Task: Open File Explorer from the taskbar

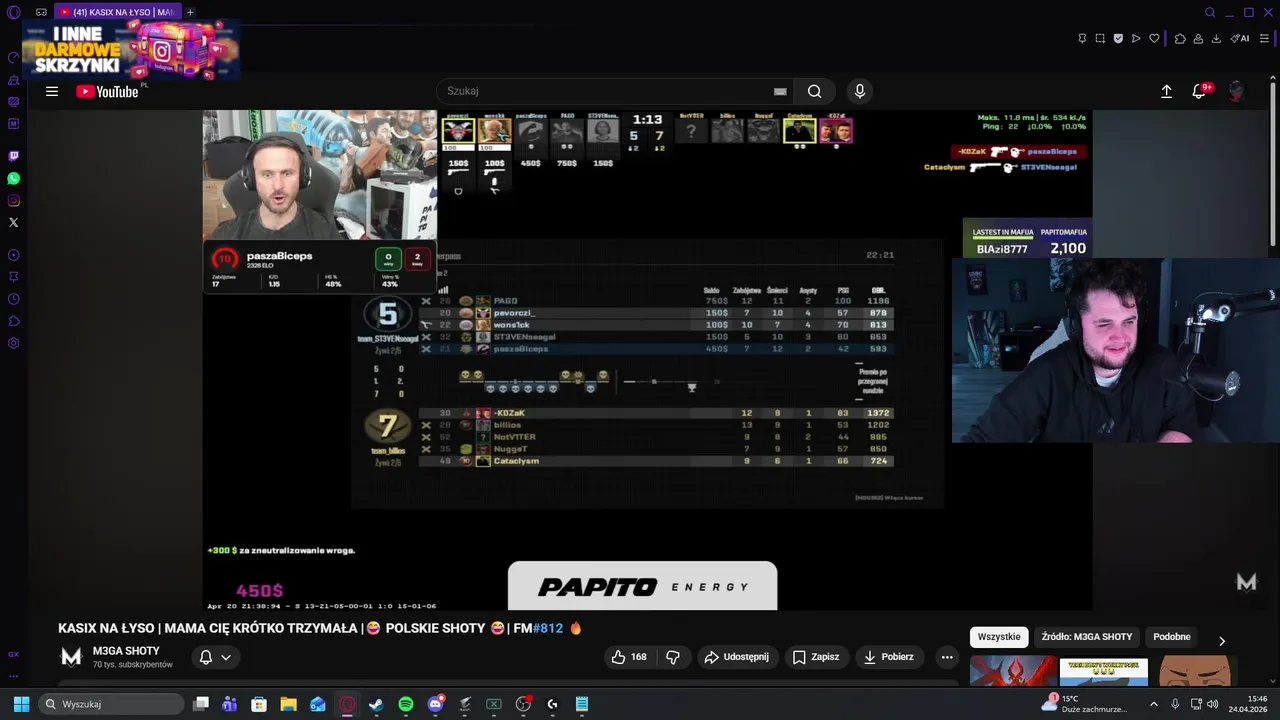Action: tap(288, 704)
